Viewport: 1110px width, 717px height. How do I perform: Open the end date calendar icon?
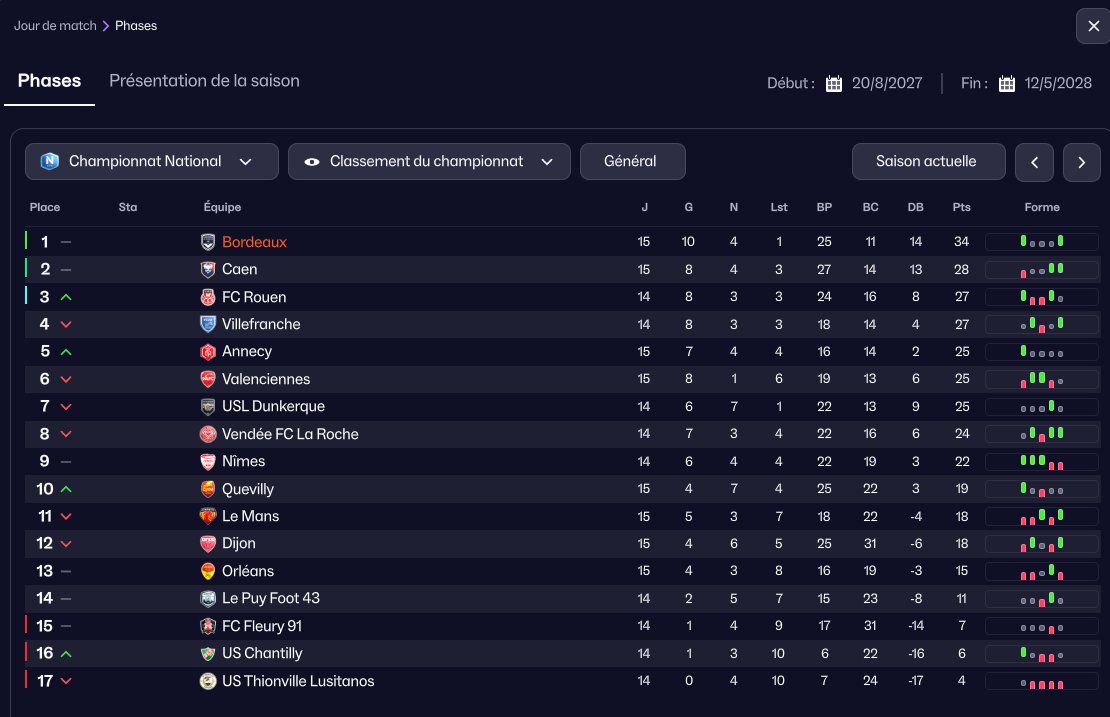pyautogui.click(x=1007, y=84)
